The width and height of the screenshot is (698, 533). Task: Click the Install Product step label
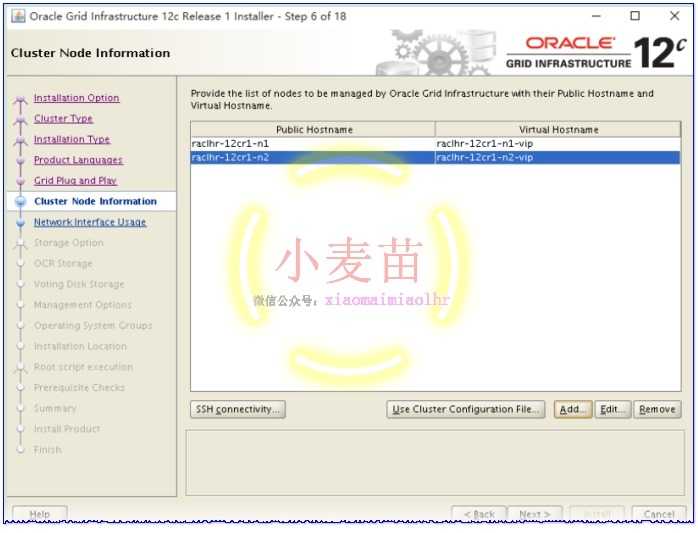67,429
